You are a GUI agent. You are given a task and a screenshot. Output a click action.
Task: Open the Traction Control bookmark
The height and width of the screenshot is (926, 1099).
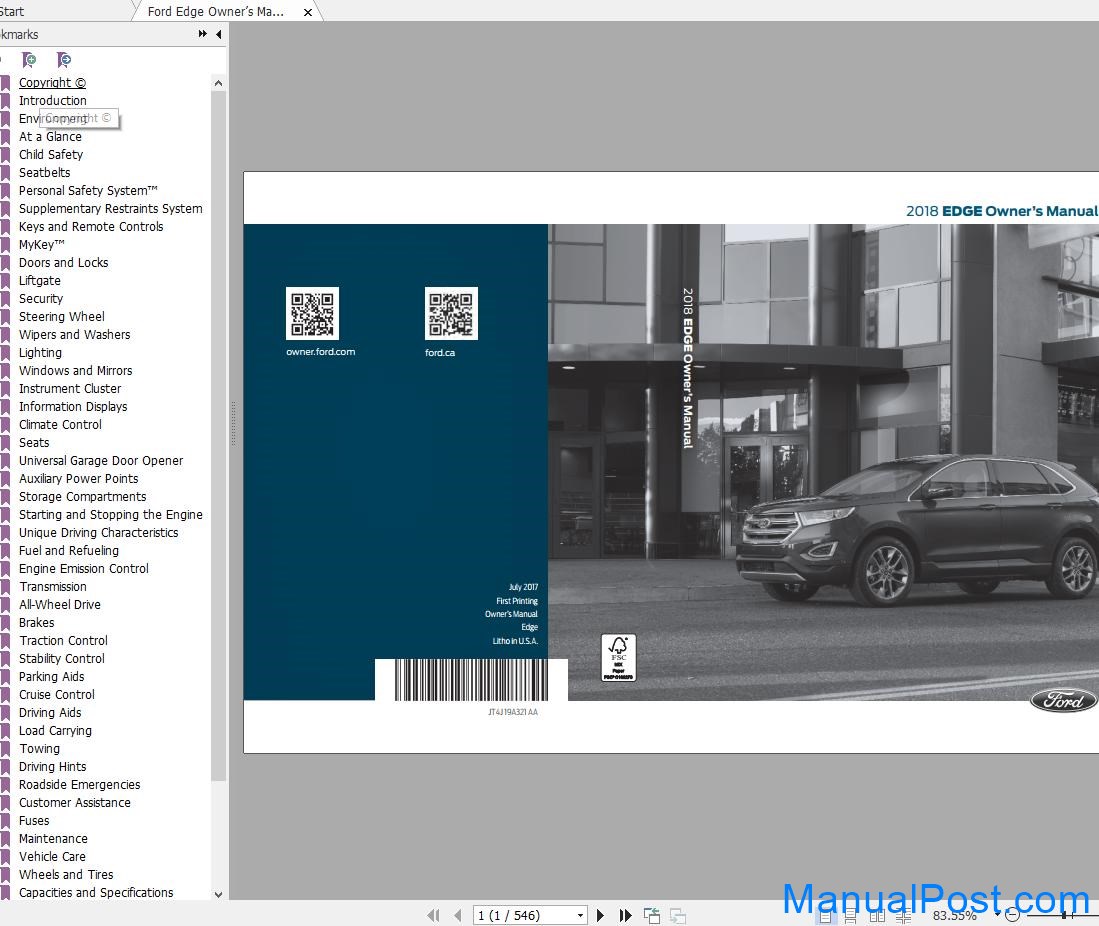coord(64,641)
